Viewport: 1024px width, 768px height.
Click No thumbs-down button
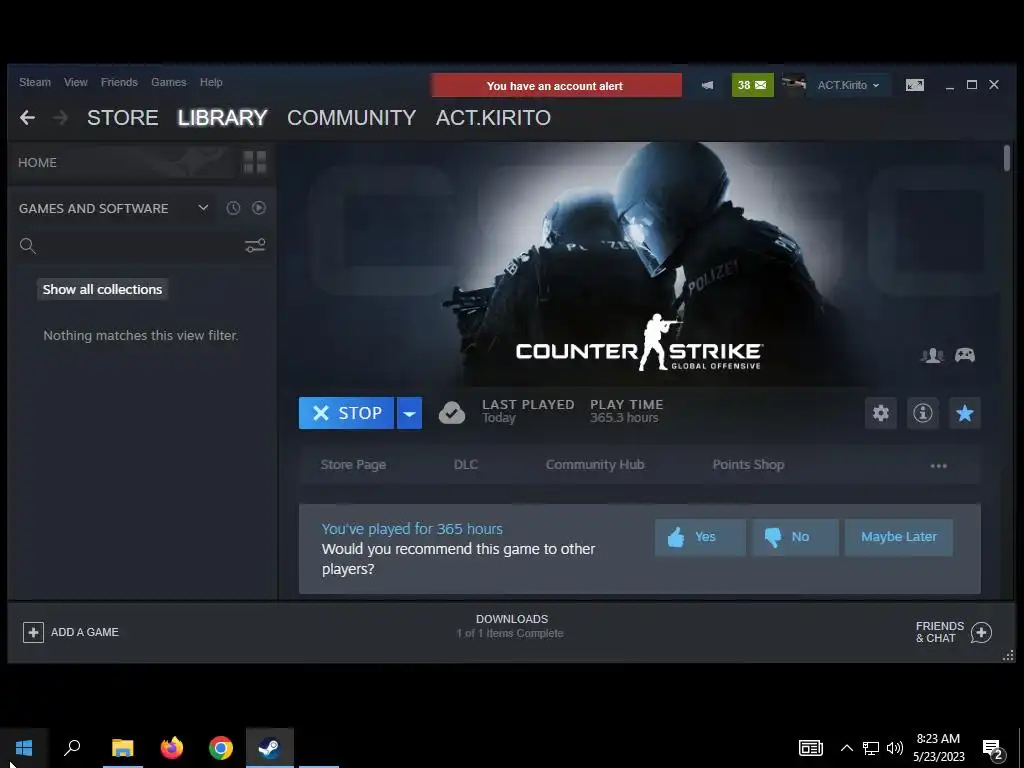pyautogui.click(x=795, y=537)
